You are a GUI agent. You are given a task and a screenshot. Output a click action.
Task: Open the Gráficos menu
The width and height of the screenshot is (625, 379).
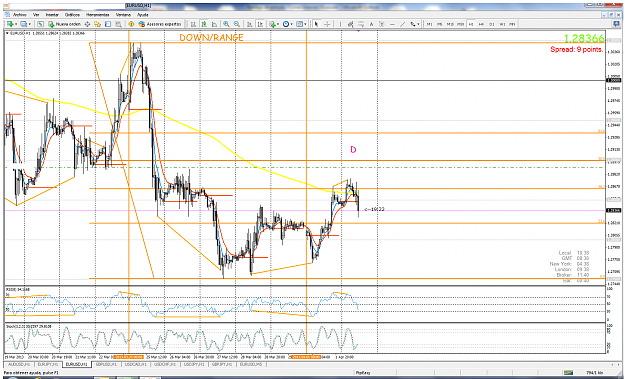[72, 14]
